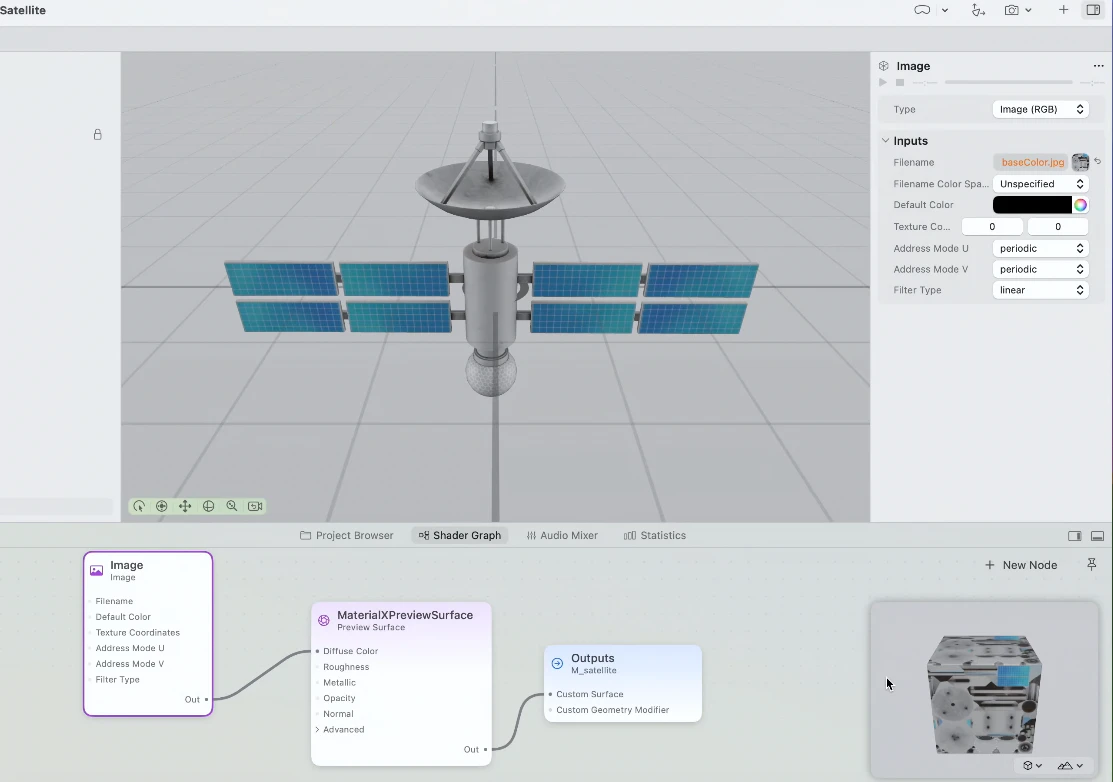Open the Statistics tab
The height and width of the screenshot is (782, 1113).
pos(654,535)
